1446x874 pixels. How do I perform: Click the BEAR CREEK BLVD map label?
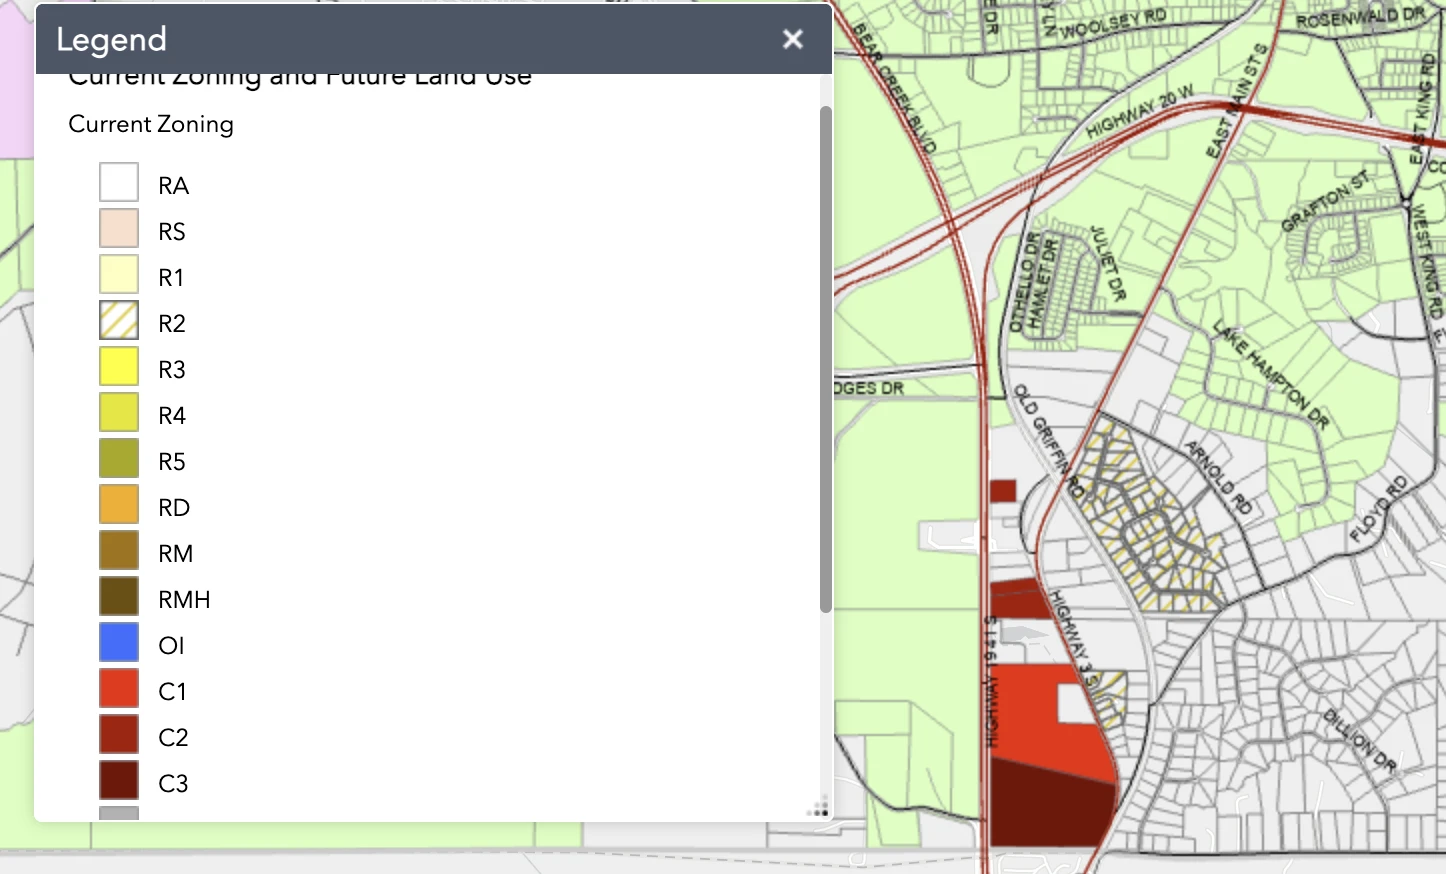(x=894, y=89)
